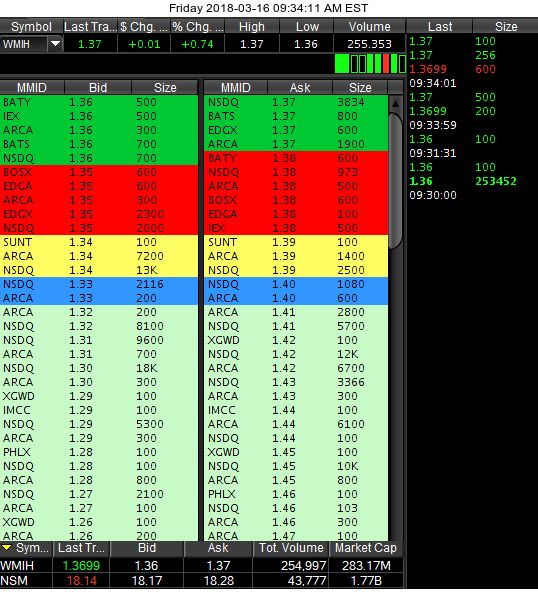Click the NSDQ ask with size 973
538x592 pixels.
point(296,172)
